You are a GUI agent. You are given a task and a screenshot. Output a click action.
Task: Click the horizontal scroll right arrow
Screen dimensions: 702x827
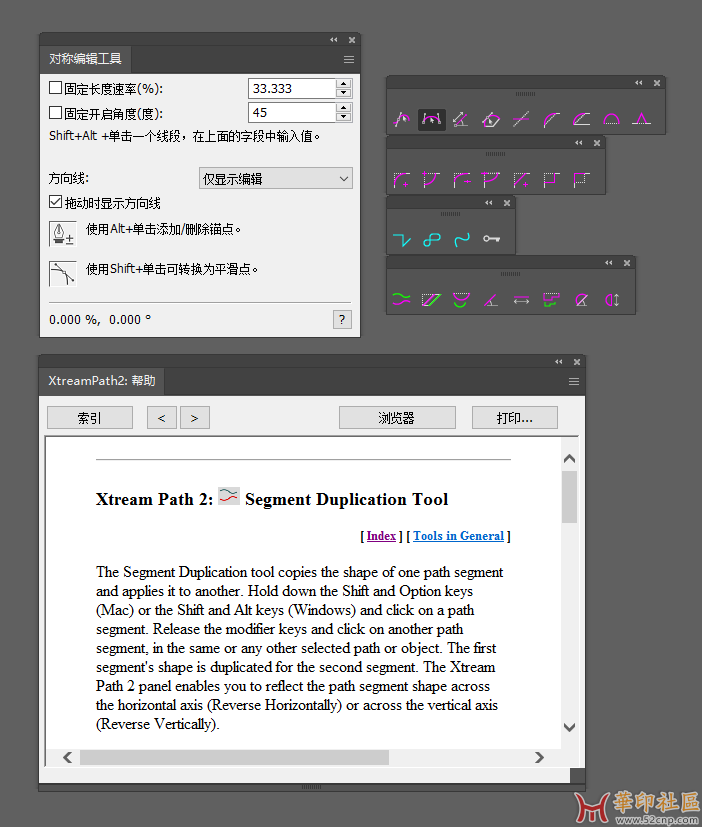click(x=539, y=757)
